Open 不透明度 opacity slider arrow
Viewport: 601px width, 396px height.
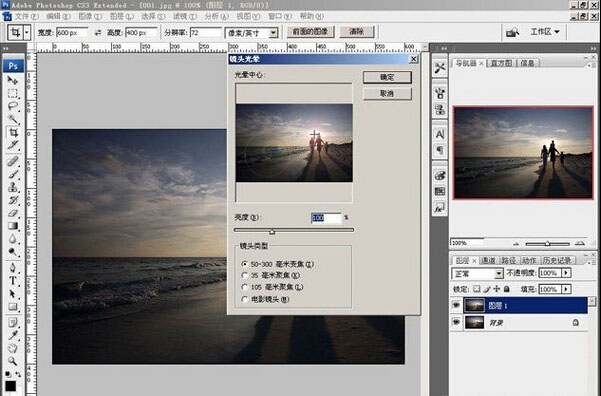point(566,273)
